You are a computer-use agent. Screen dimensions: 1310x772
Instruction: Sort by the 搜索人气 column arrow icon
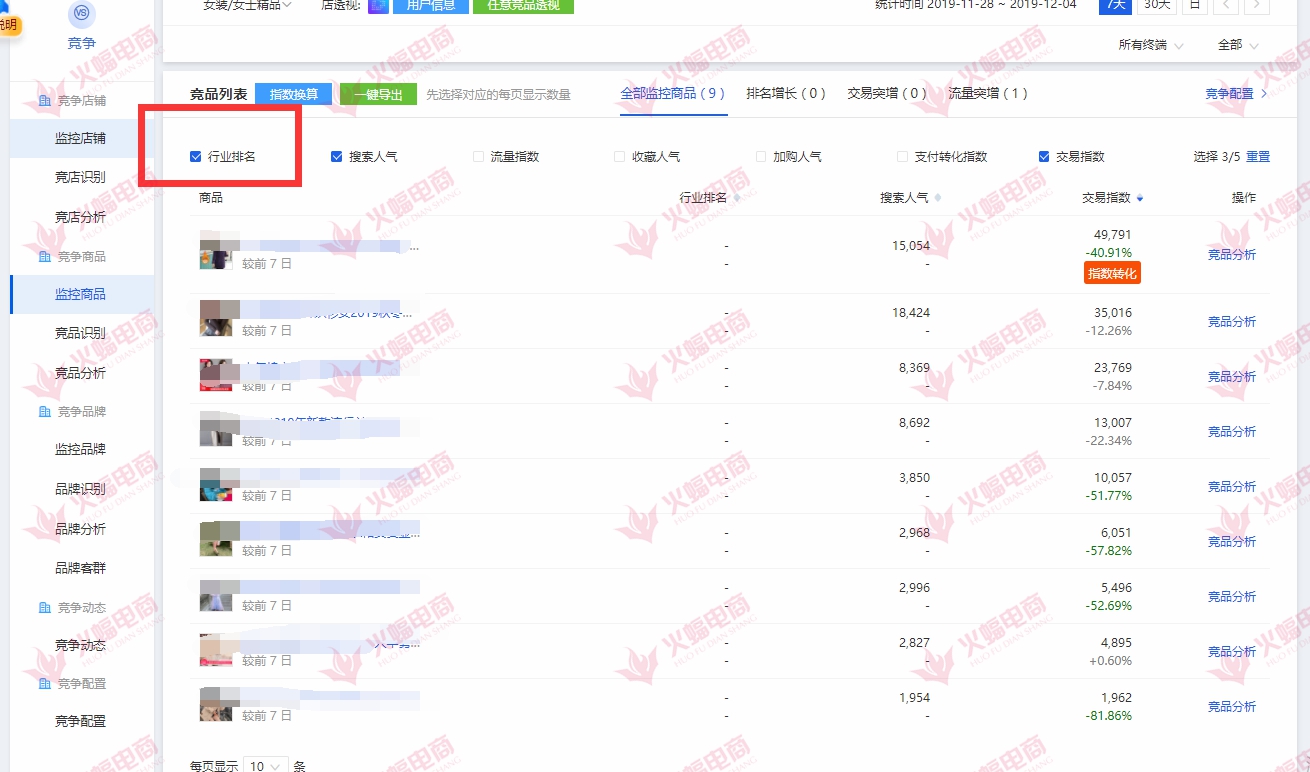coord(937,198)
